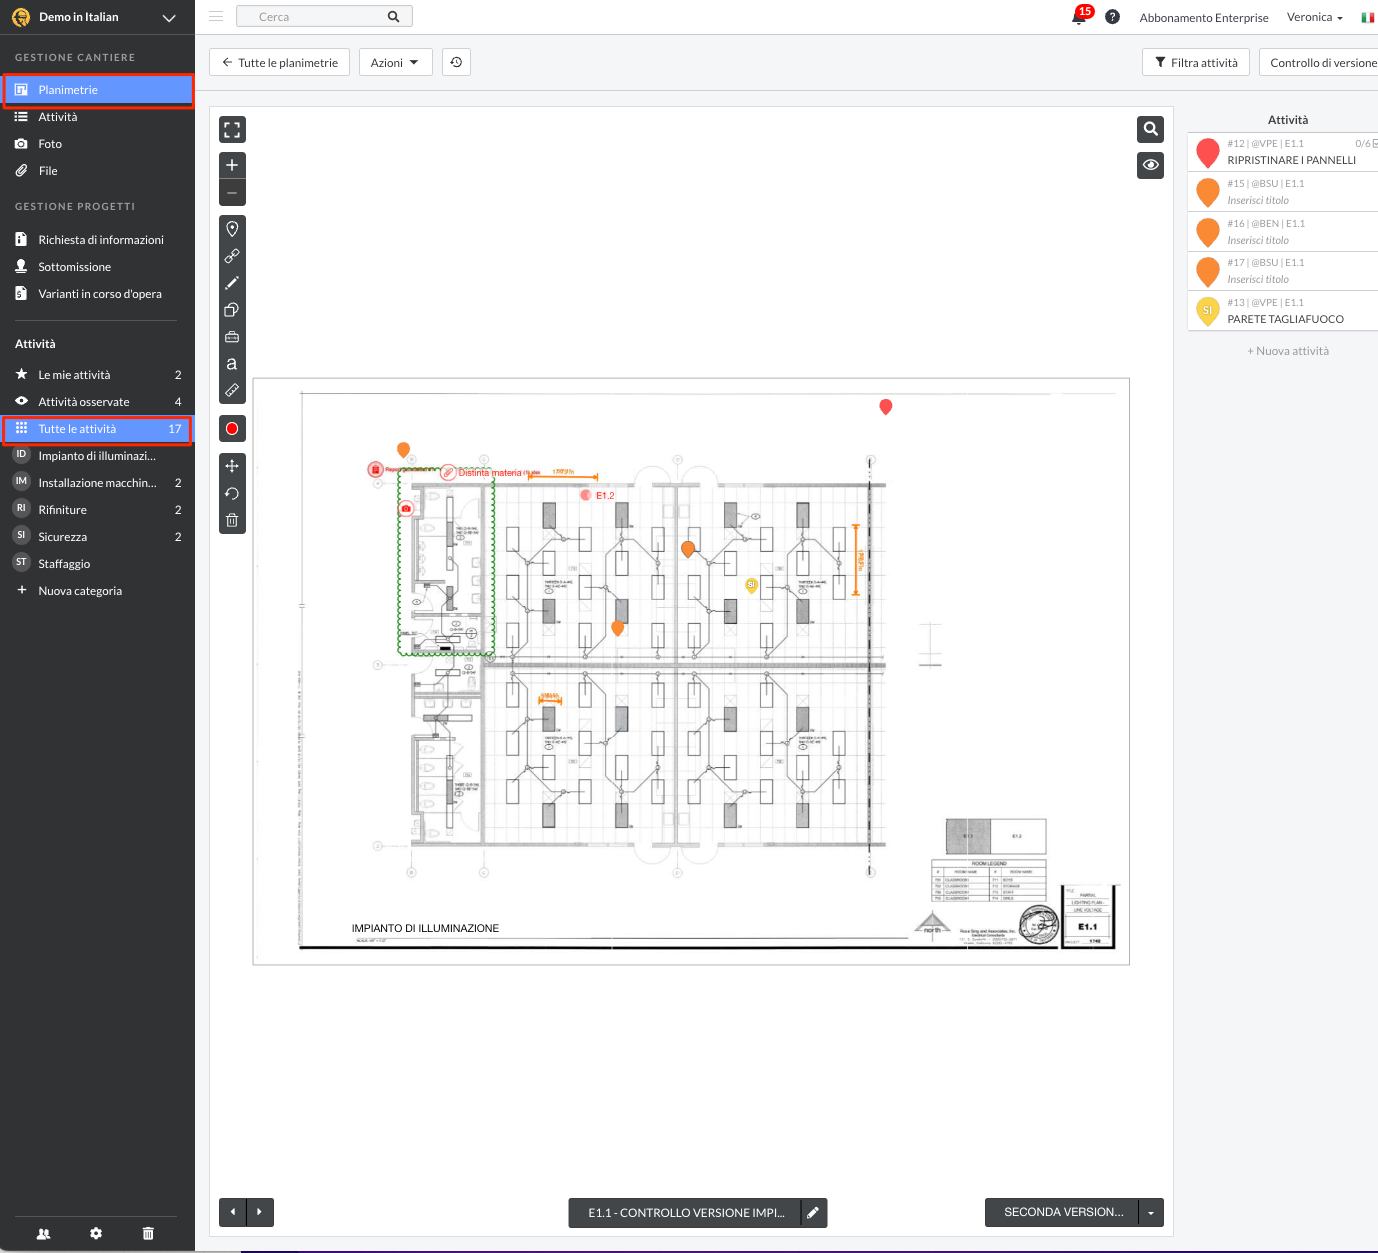Click Filtra attività button

(1195, 62)
